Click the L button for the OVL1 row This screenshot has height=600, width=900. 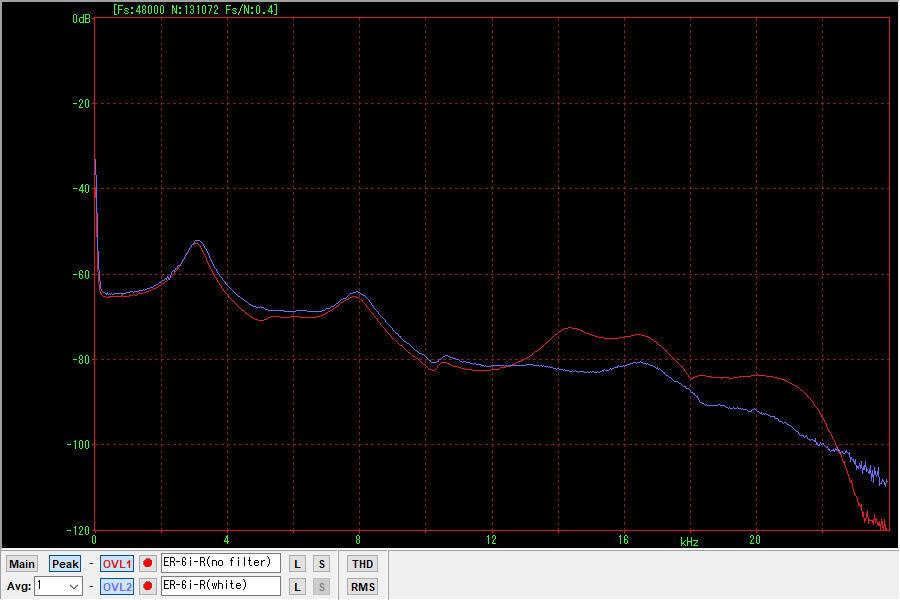(x=297, y=564)
